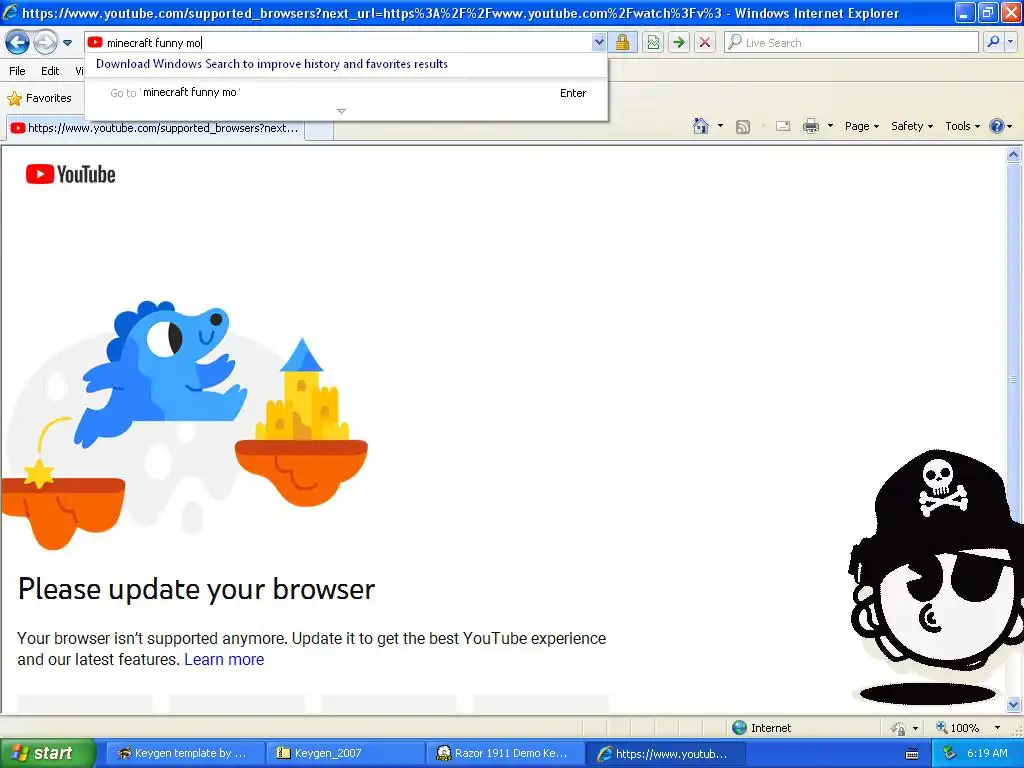Open search provider options dropdown

pos(1011,42)
